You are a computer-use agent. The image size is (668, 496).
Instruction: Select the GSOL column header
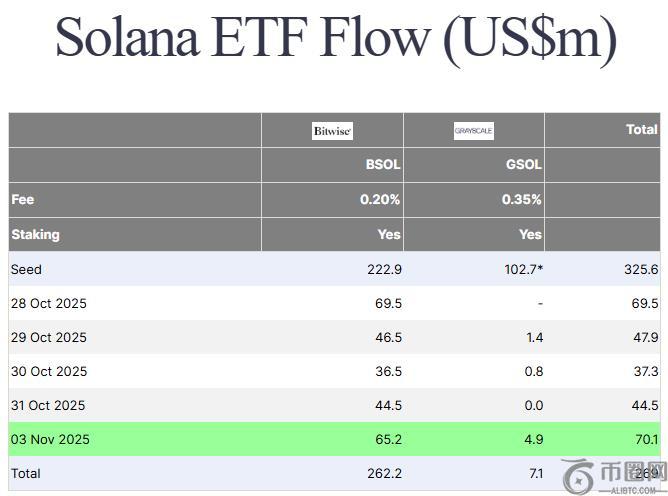tap(523, 165)
